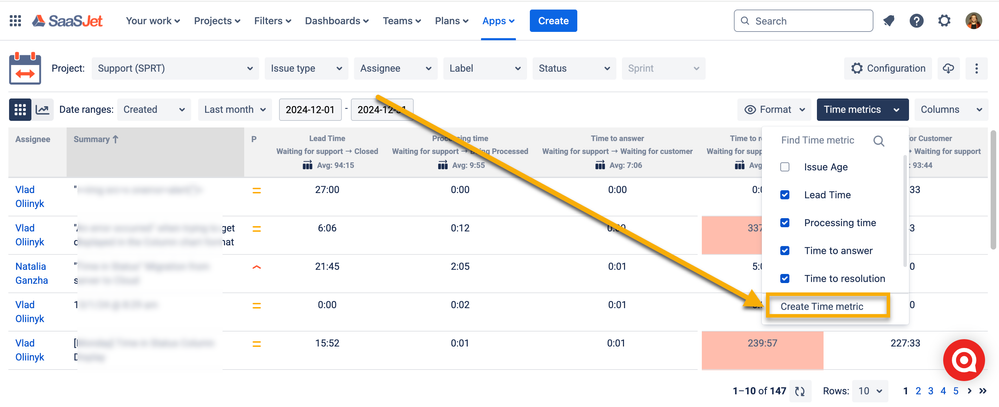Open the Project Support (SPRT) dropdown
The image size is (999, 407).
175,68
